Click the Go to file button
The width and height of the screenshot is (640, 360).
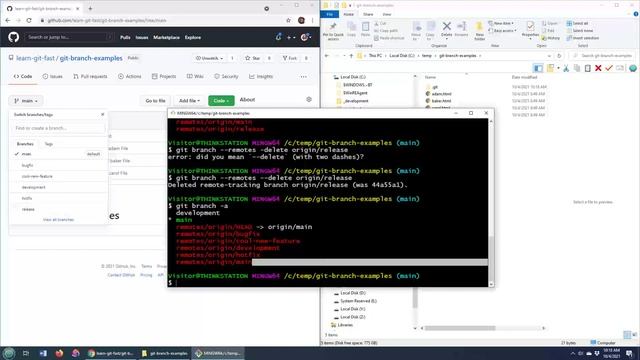156,100
